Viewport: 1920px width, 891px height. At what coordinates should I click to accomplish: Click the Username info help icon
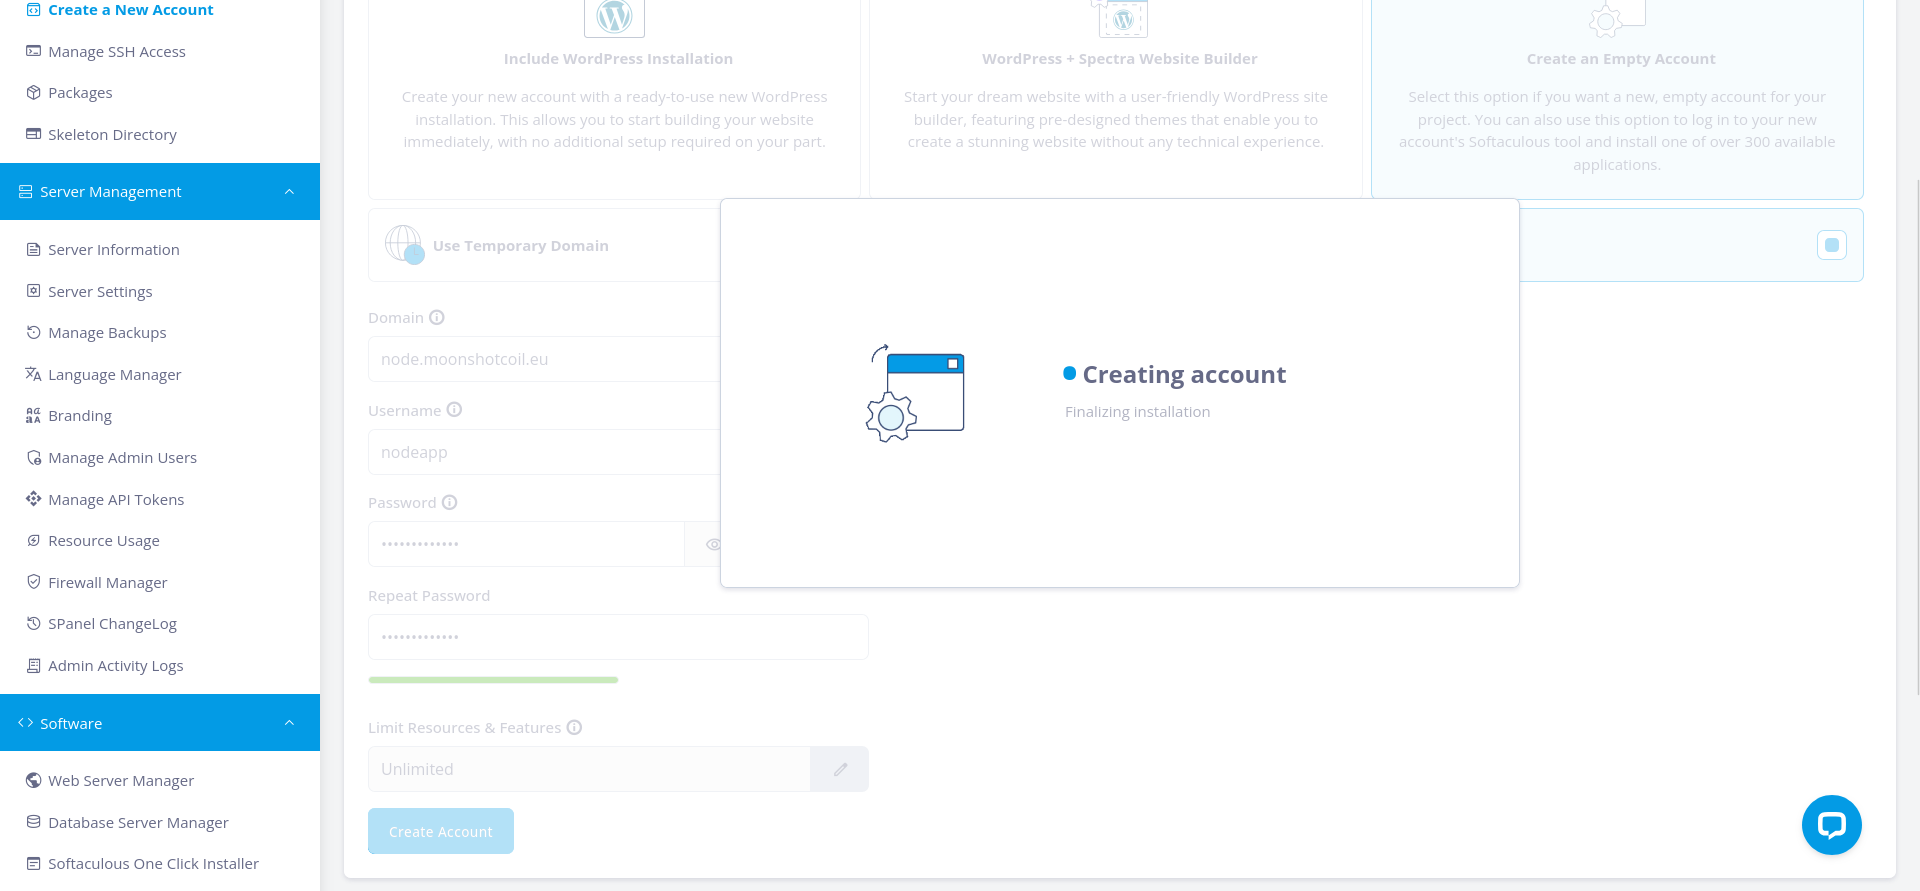click(454, 410)
